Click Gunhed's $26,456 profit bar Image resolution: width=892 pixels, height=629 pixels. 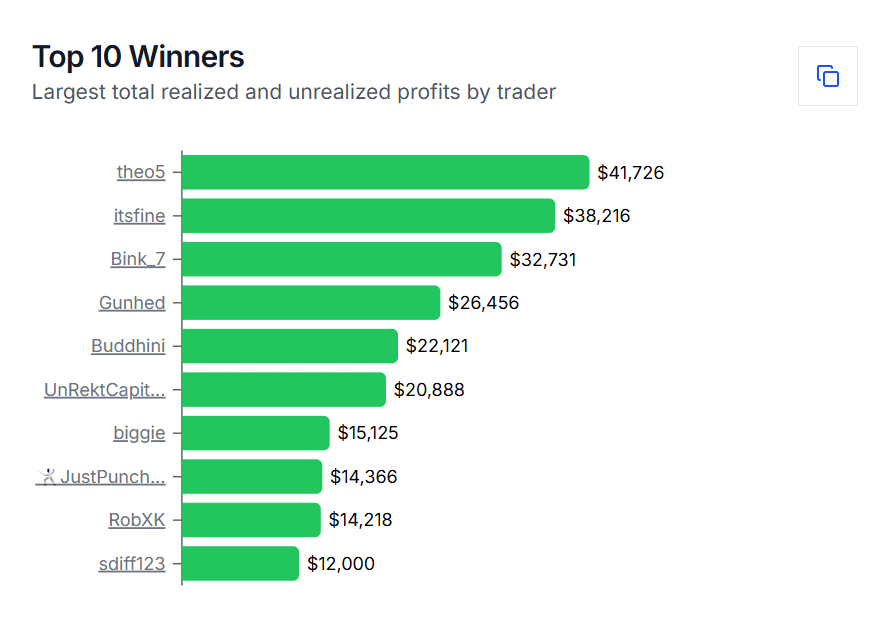(310, 302)
